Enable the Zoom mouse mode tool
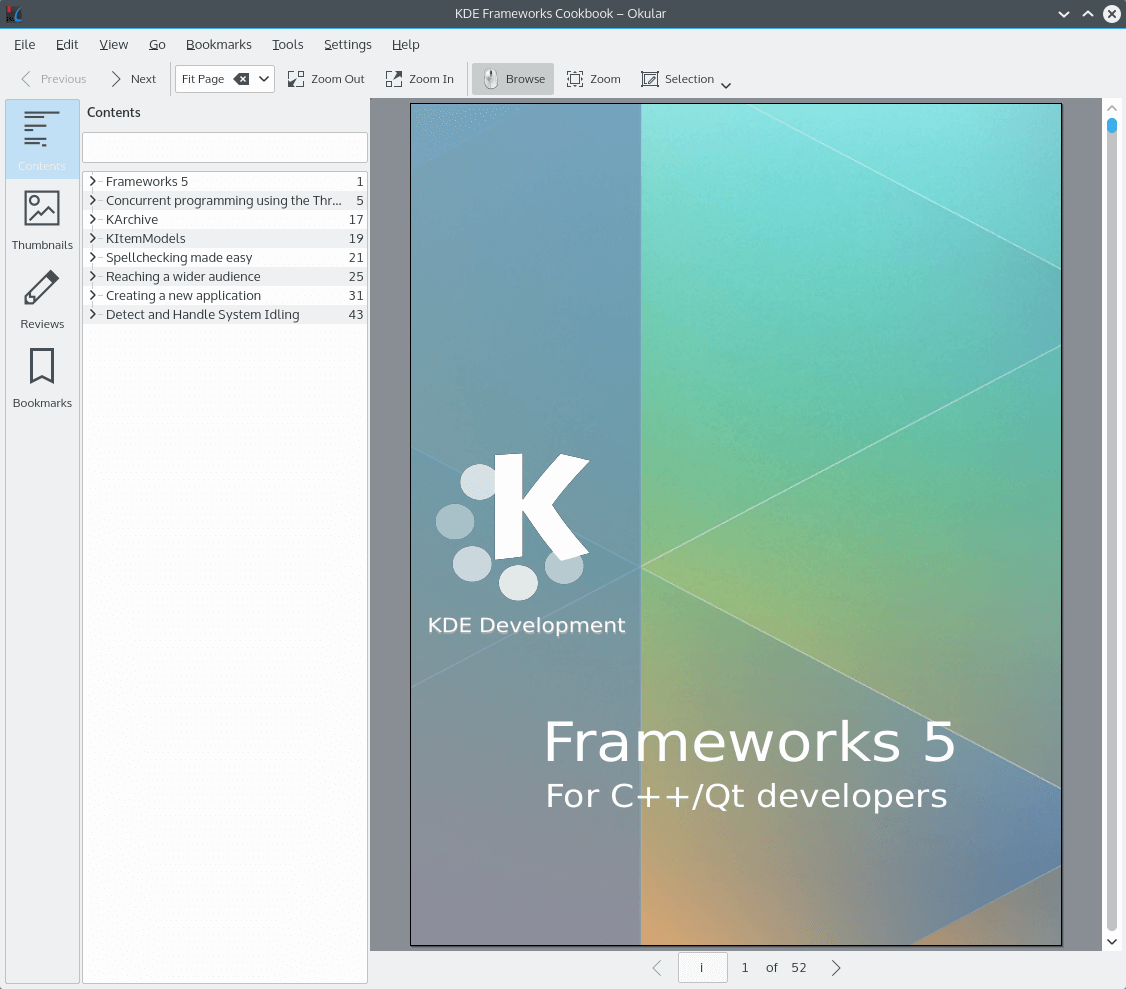The image size is (1126, 989). 594,79
